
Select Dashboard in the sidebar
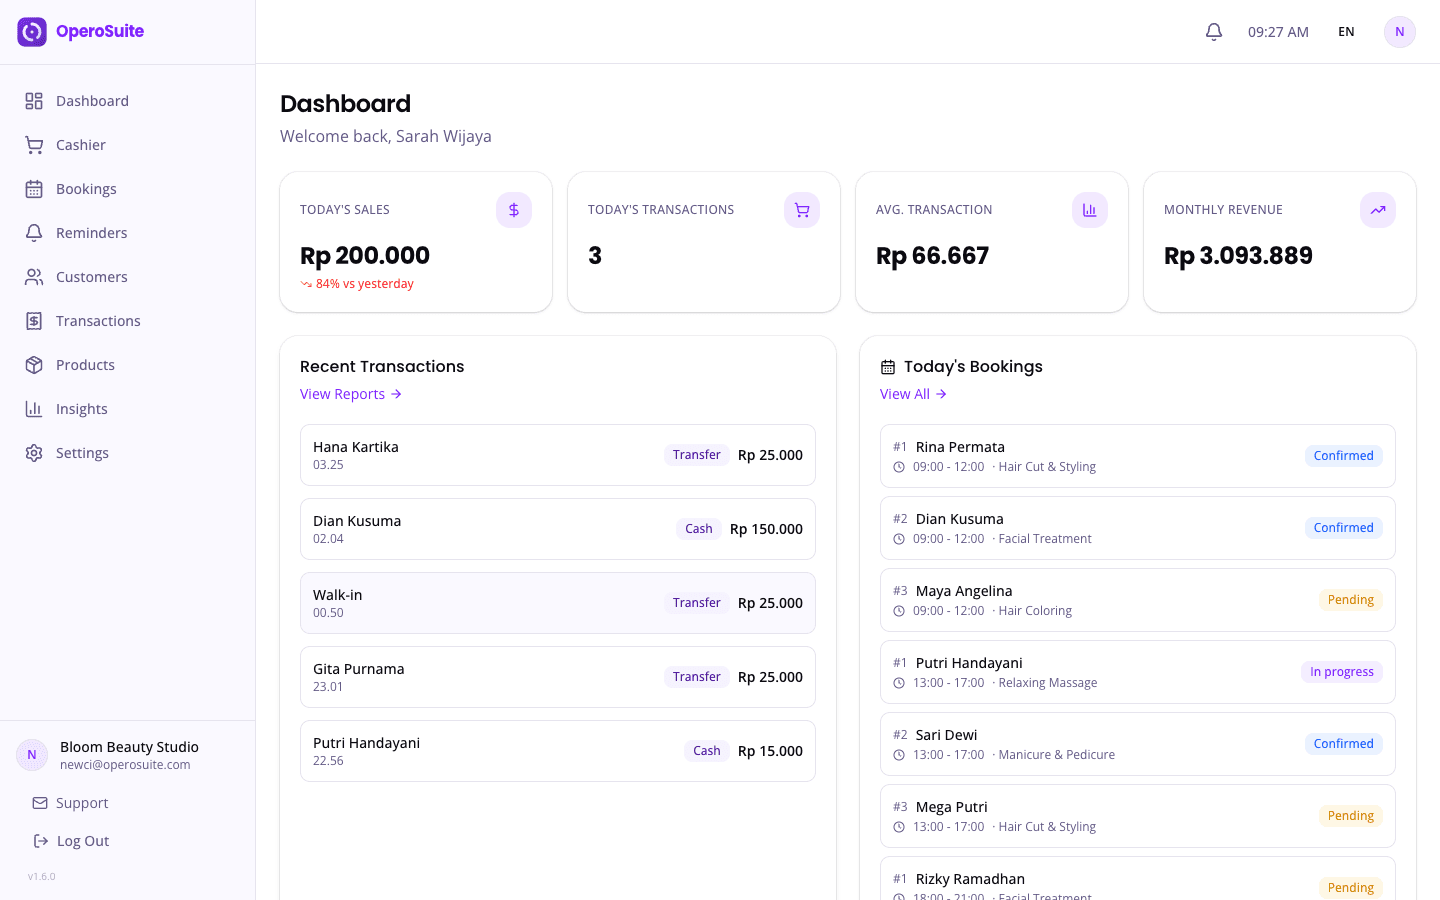(92, 100)
